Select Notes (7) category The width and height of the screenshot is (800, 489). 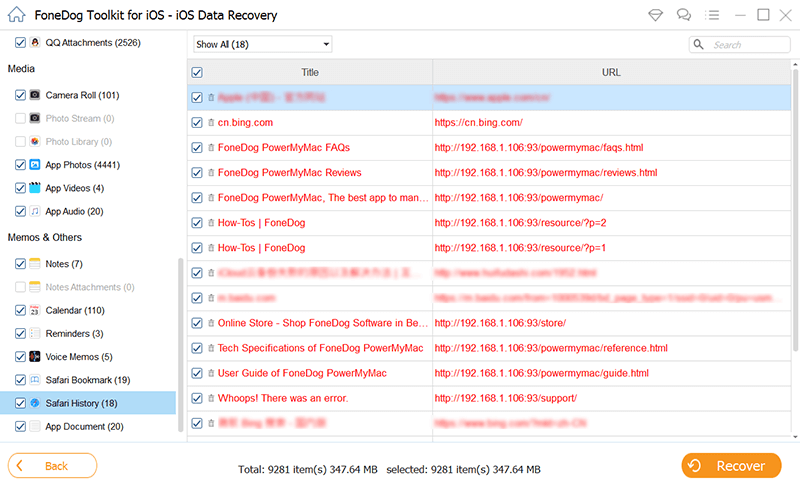64,263
